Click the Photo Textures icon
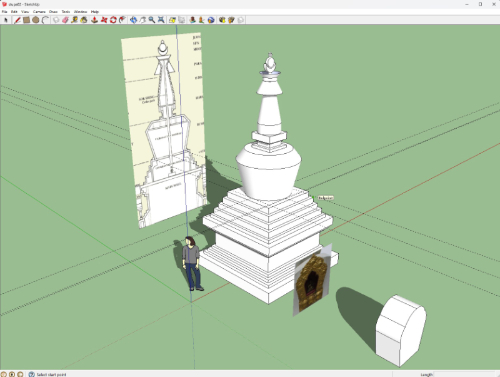 201,20
